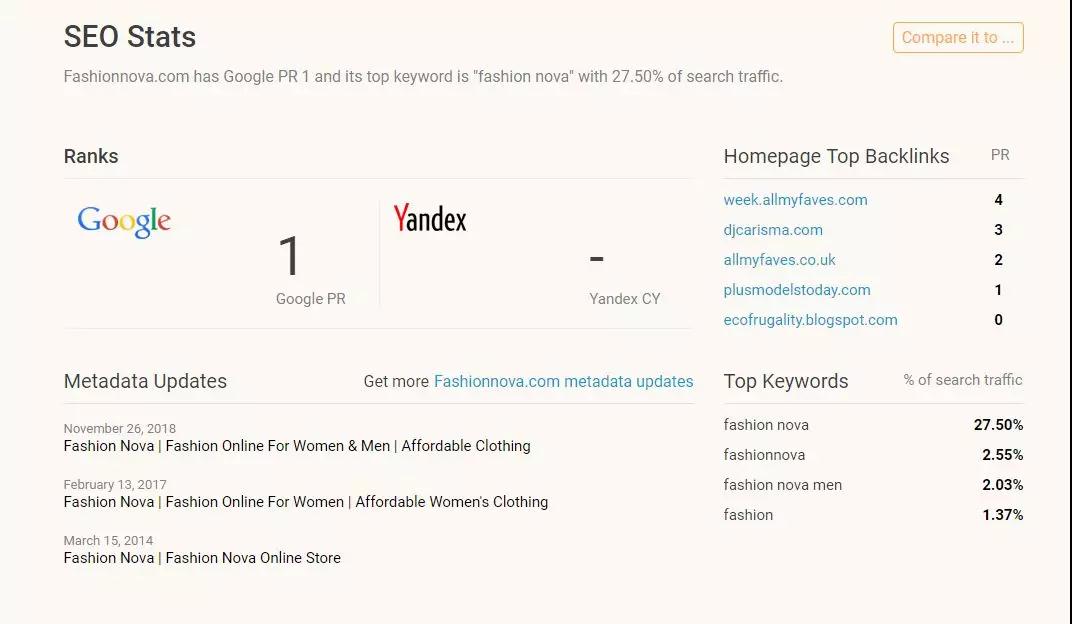
Task: Click the Google logo in Ranks
Action: pyautogui.click(x=124, y=221)
